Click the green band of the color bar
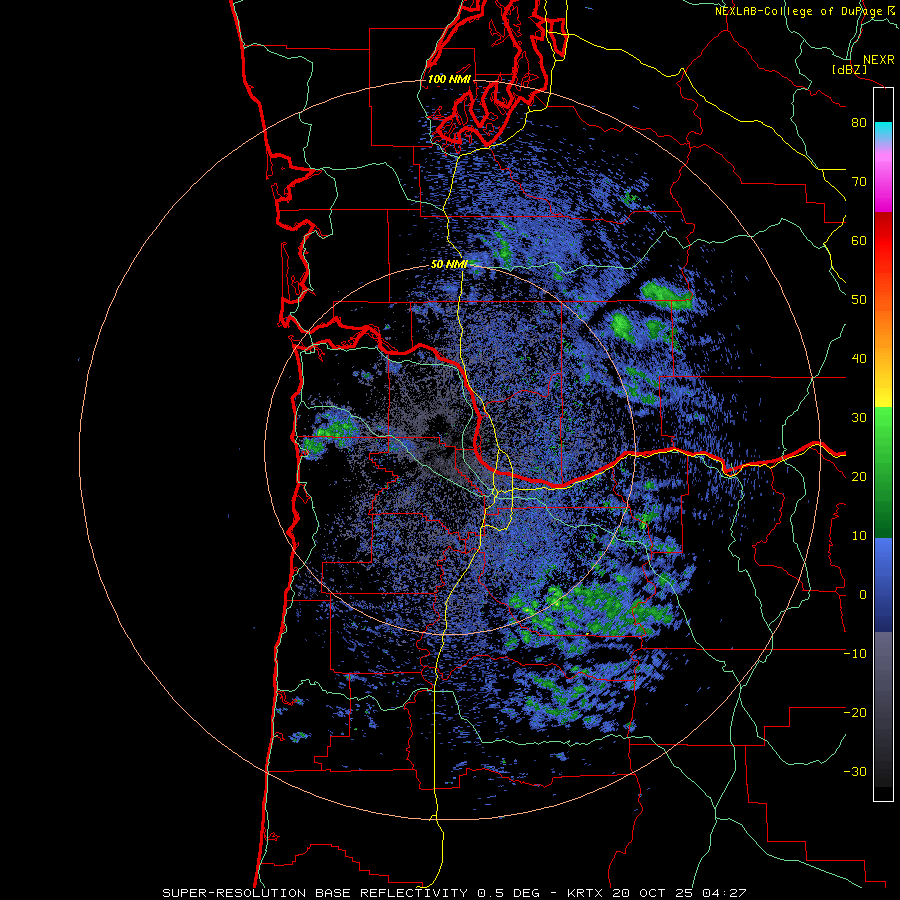 (x=883, y=472)
